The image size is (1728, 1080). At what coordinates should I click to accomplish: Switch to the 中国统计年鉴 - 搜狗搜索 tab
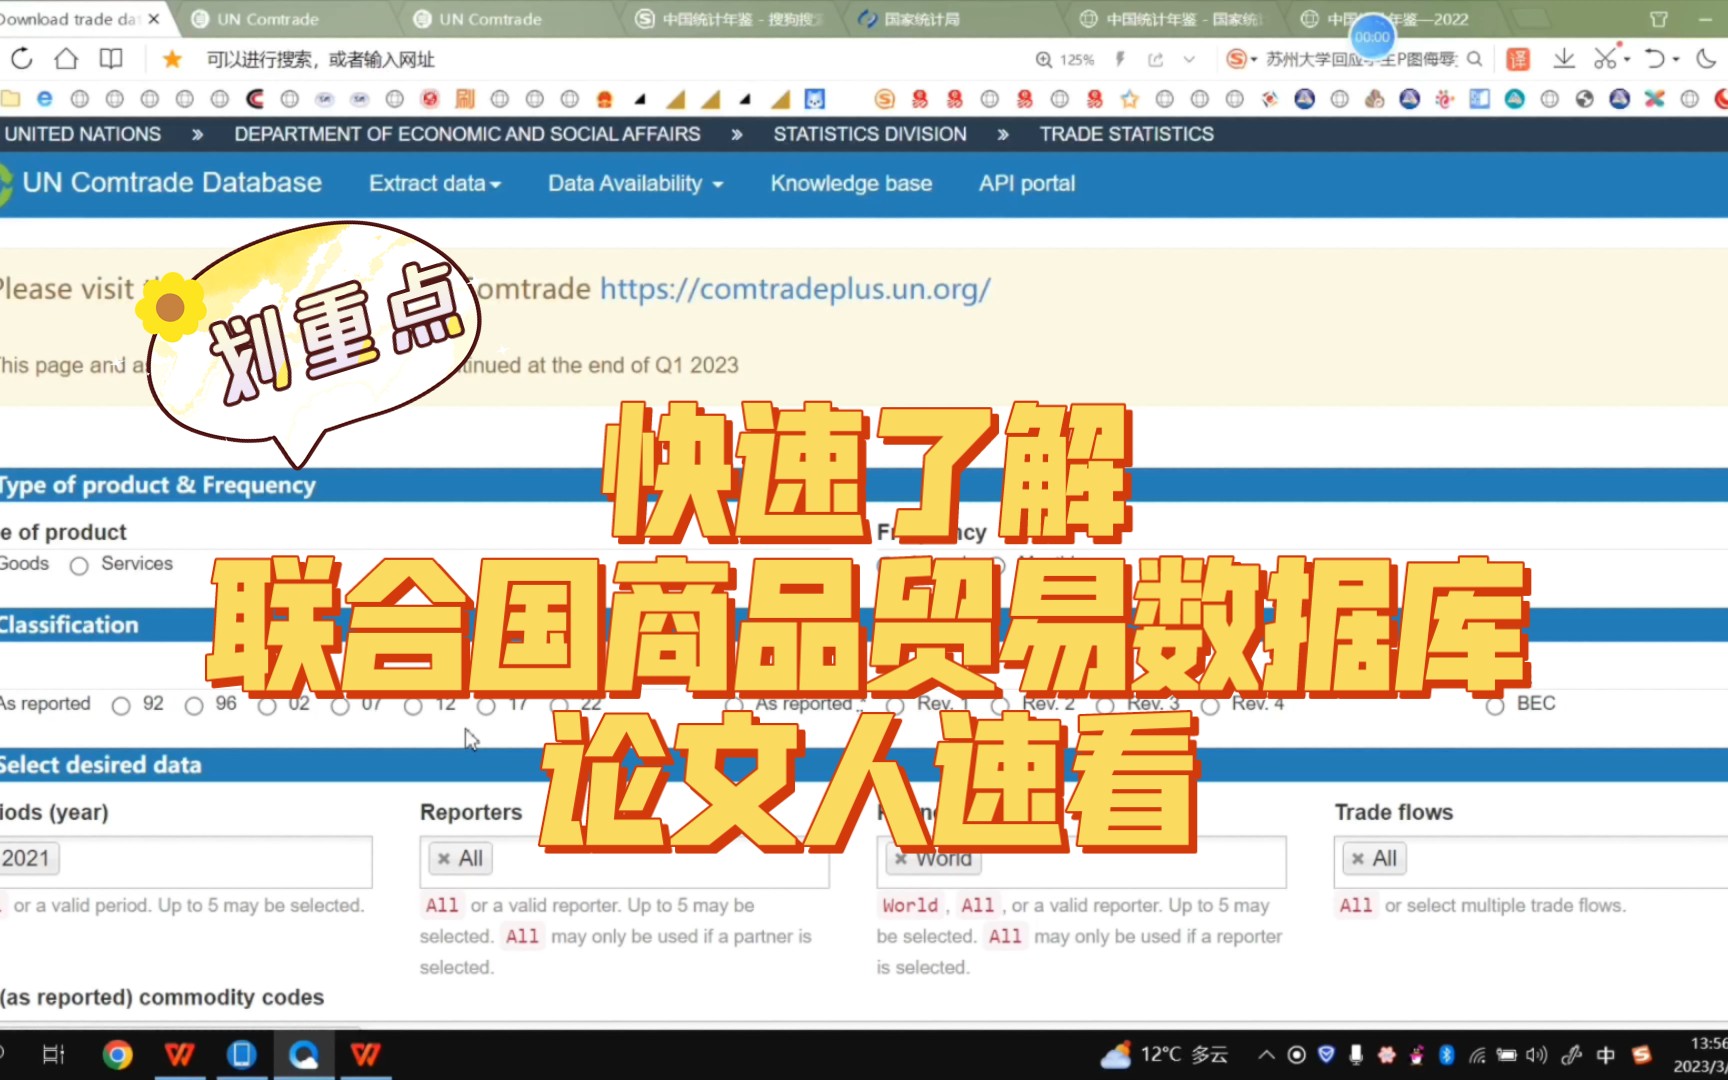[737, 19]
